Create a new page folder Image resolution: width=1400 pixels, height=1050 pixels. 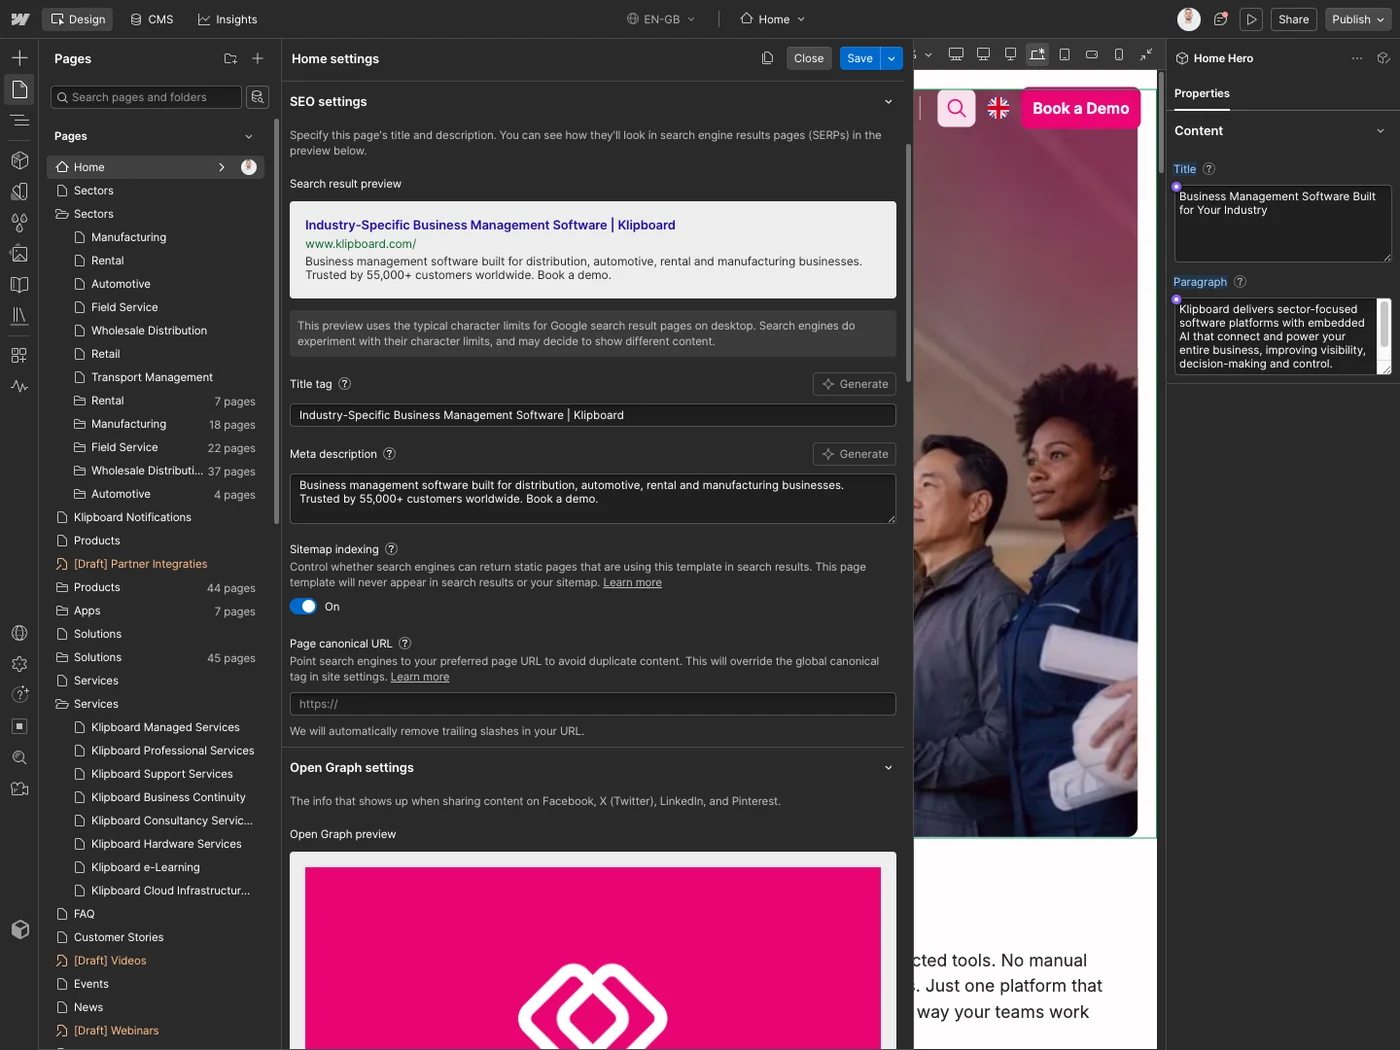pyautogui.click(x=231, y=59)
